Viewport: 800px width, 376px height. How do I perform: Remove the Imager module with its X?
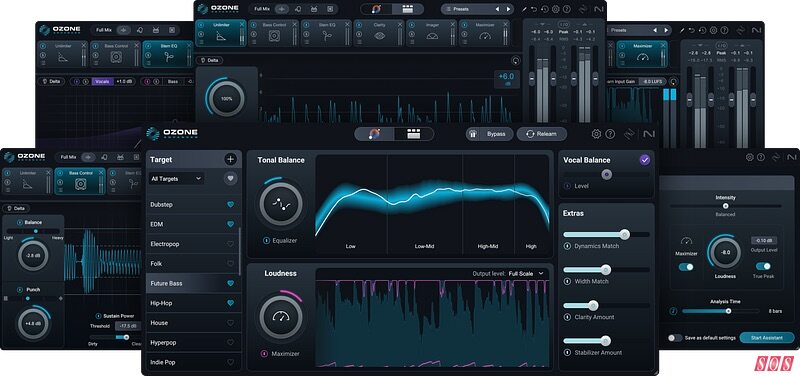pyautogui.click(x=453, y=24)
